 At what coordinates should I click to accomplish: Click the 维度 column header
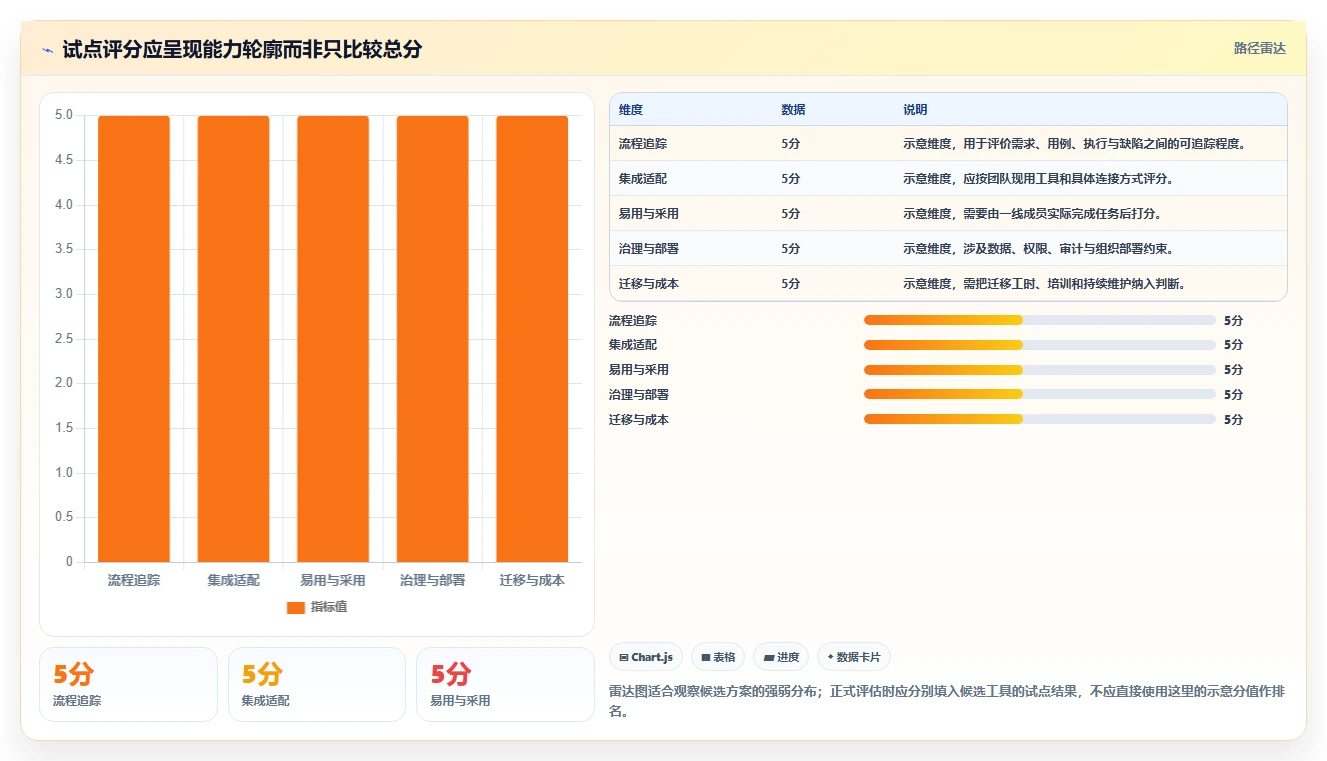point(631,109)
